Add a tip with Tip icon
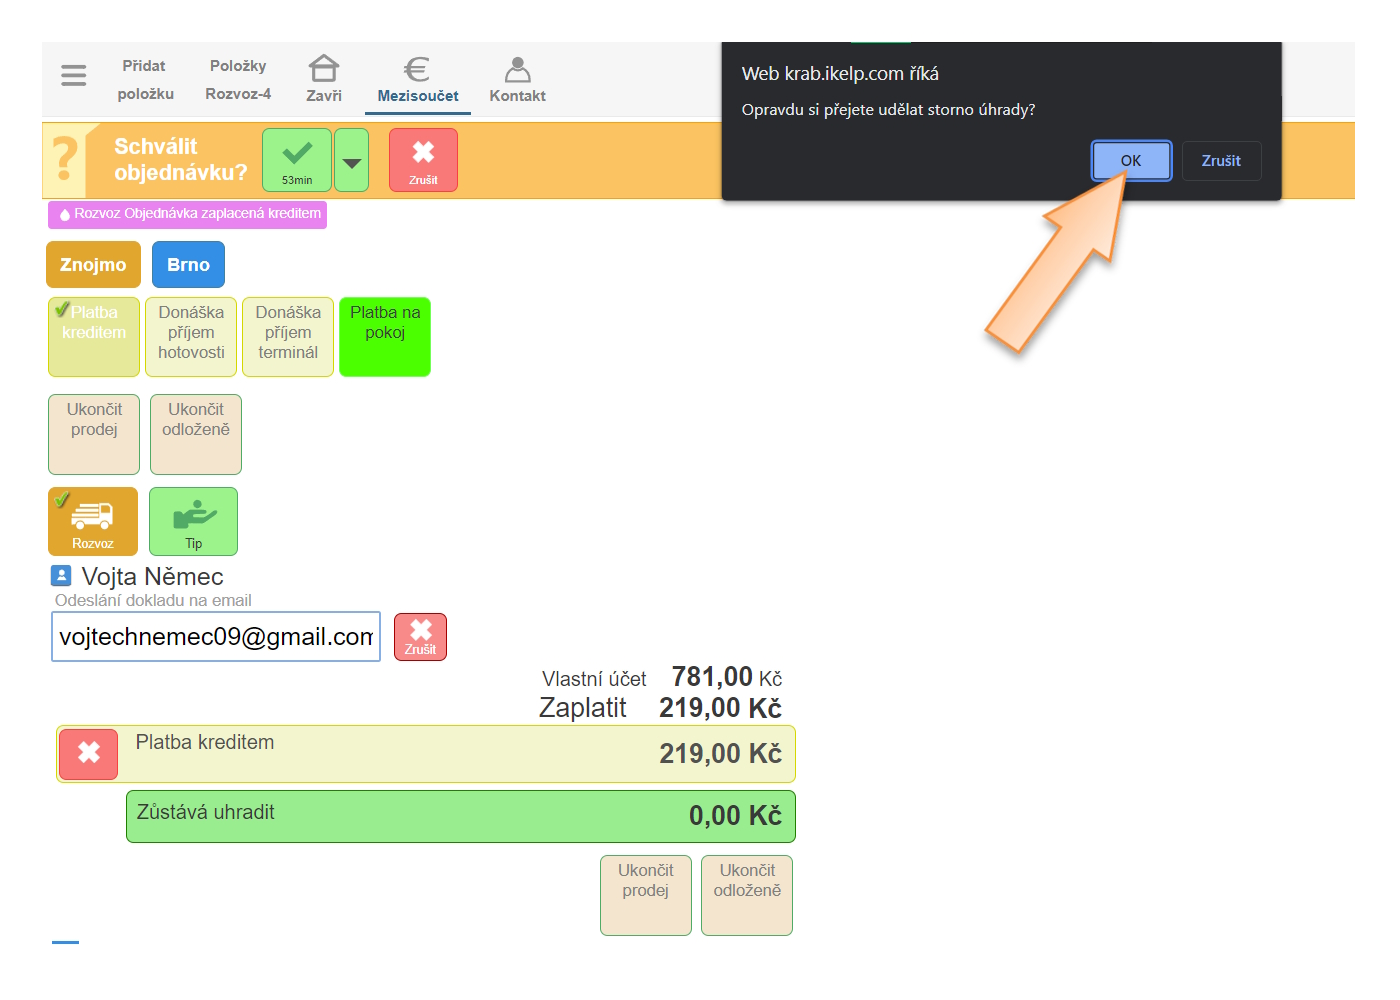This screenshot has width=1400, height=1000. (x=193, y=521)
